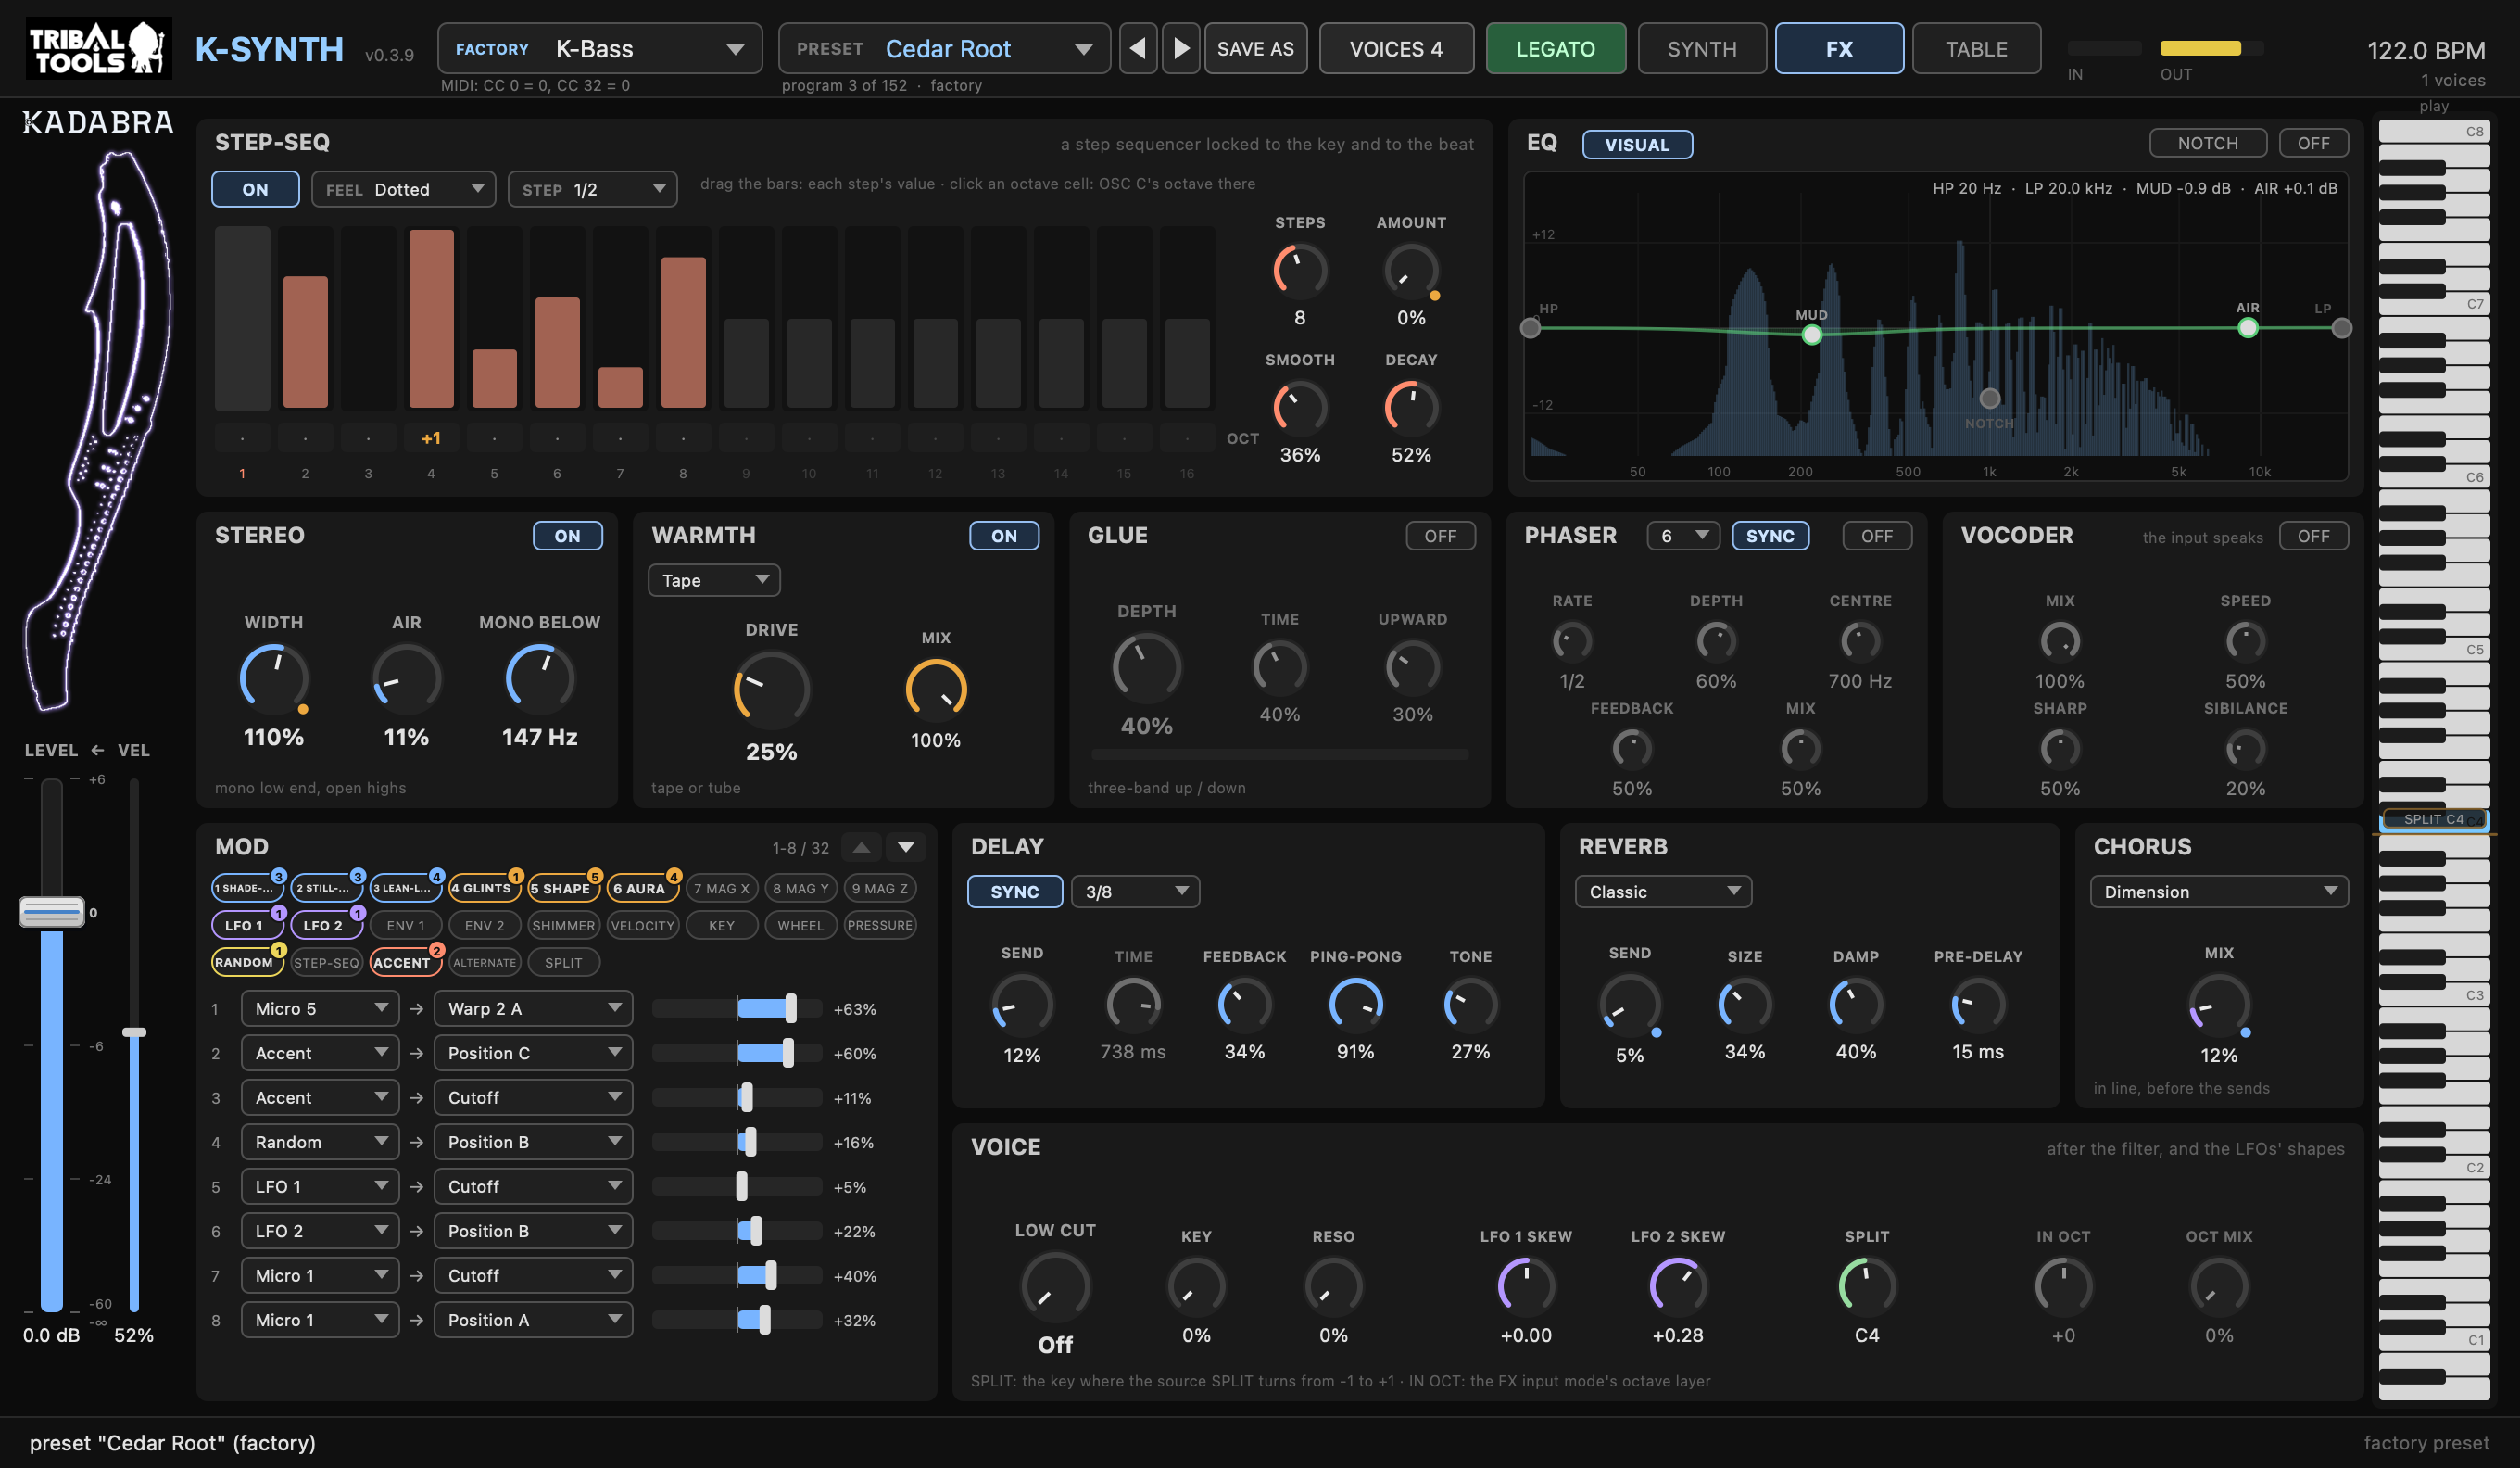Image resolution: width=2520 pixels, height=1468 pixels.
Task: Toggle Warmth section ON button
Action: click(1003, 536)
